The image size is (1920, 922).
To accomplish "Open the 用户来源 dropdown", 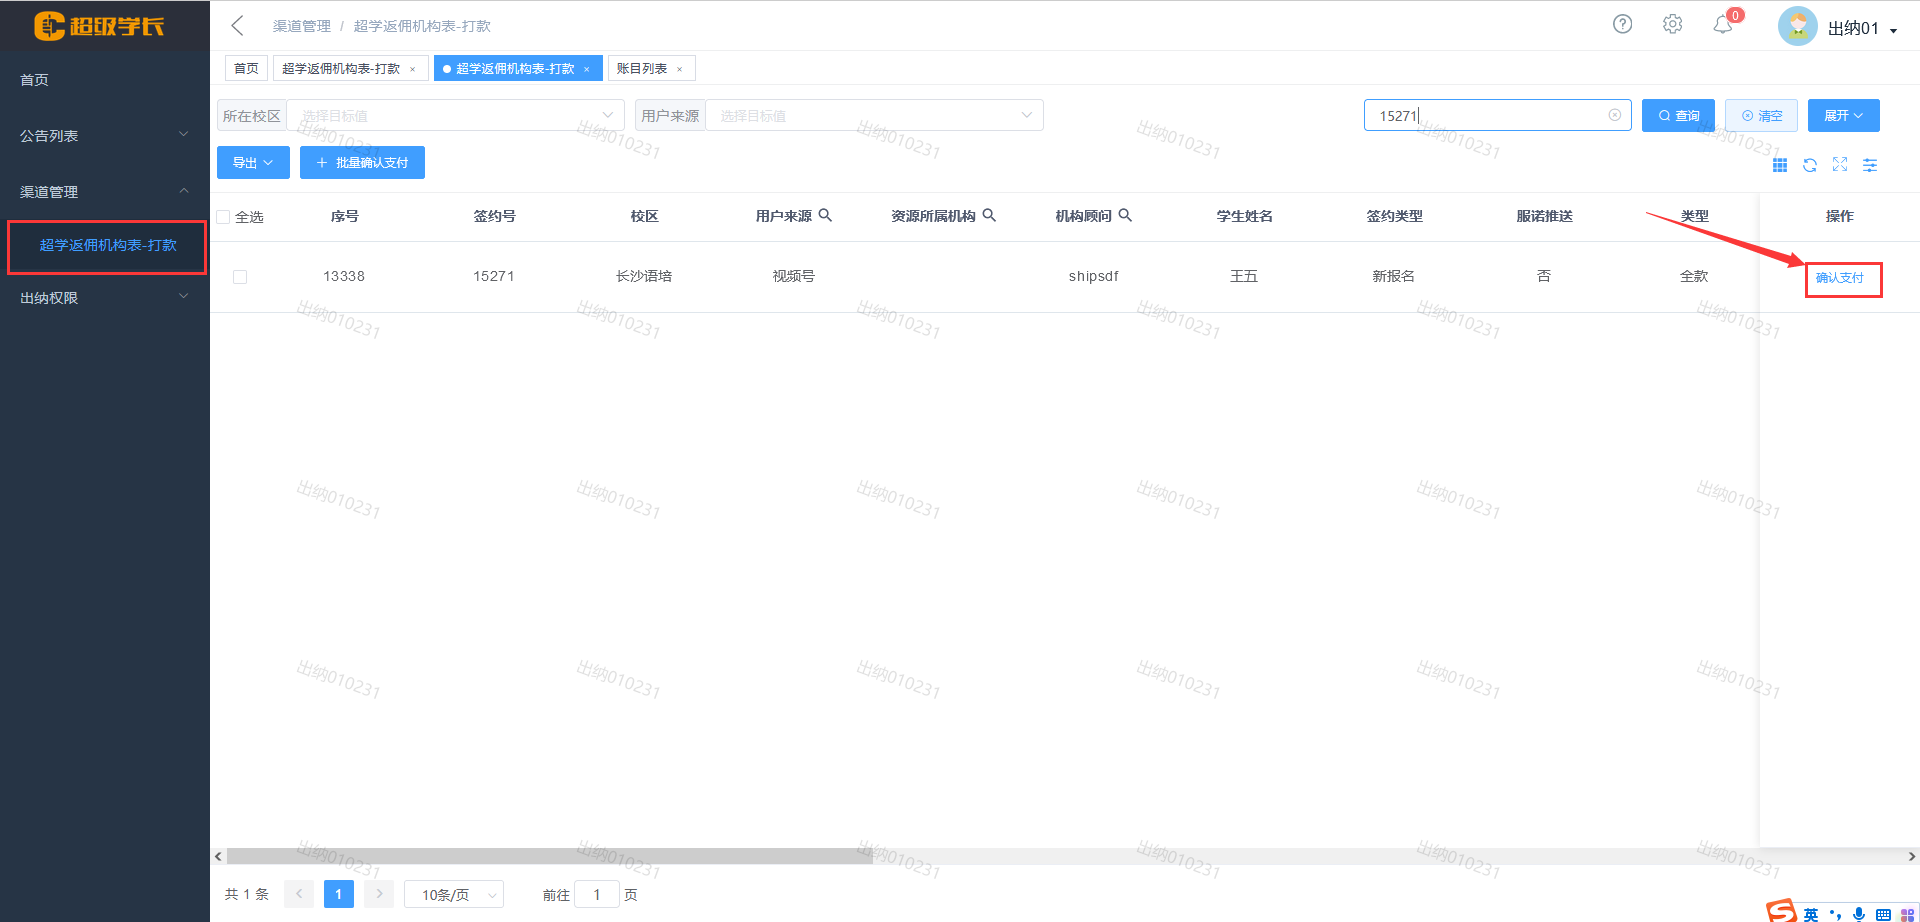I will pyautogui.click(x=874, y=115).
